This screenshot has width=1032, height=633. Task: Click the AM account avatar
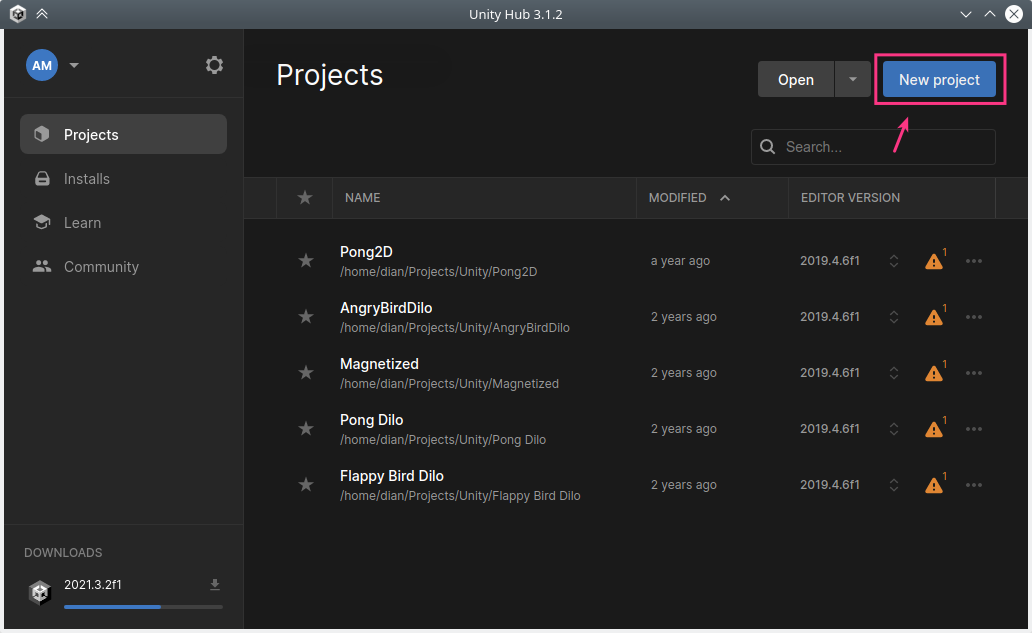point(42,65)
